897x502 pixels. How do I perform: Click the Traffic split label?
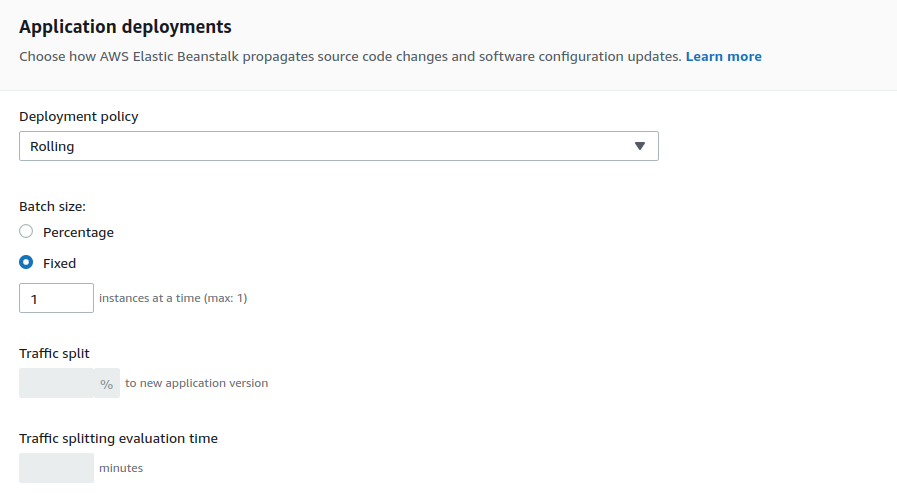(x=54, y=353)
